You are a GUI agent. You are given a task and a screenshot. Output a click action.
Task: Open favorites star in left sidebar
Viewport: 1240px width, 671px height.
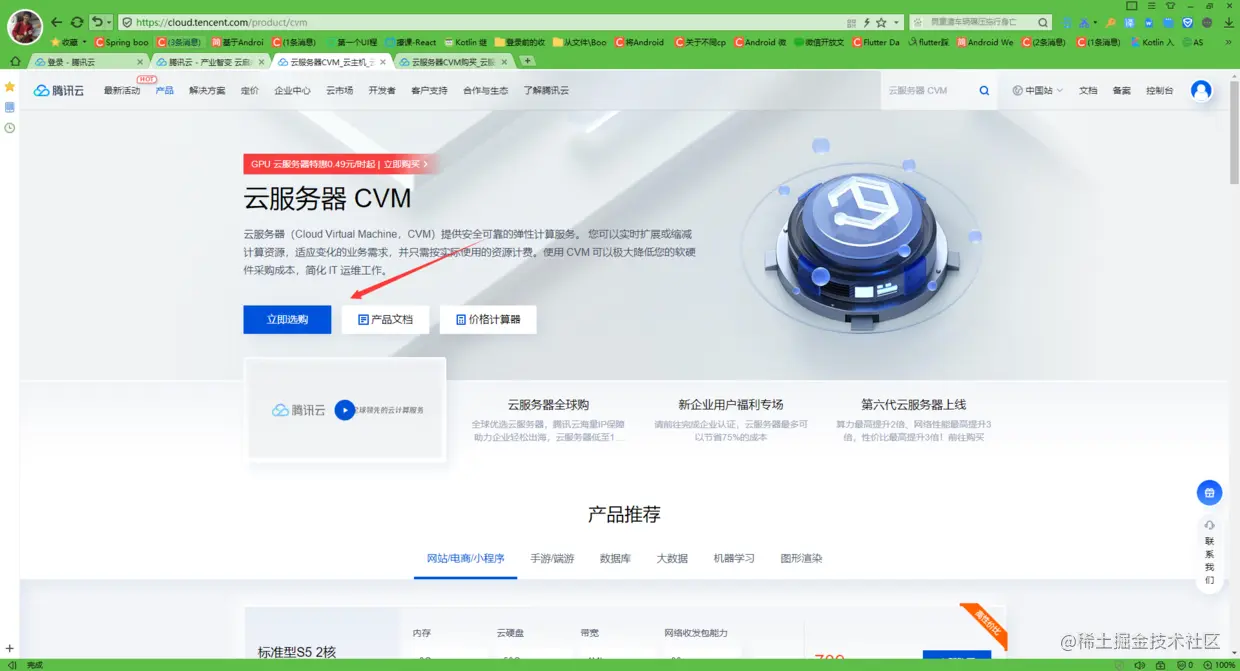(10, 87)
